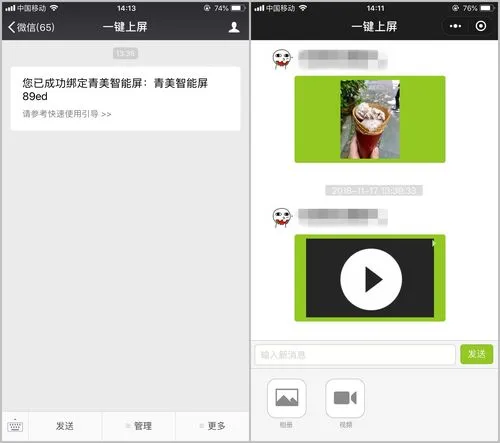
Task: Choose video camera icon to send video
Action: [x=345, y=398]
